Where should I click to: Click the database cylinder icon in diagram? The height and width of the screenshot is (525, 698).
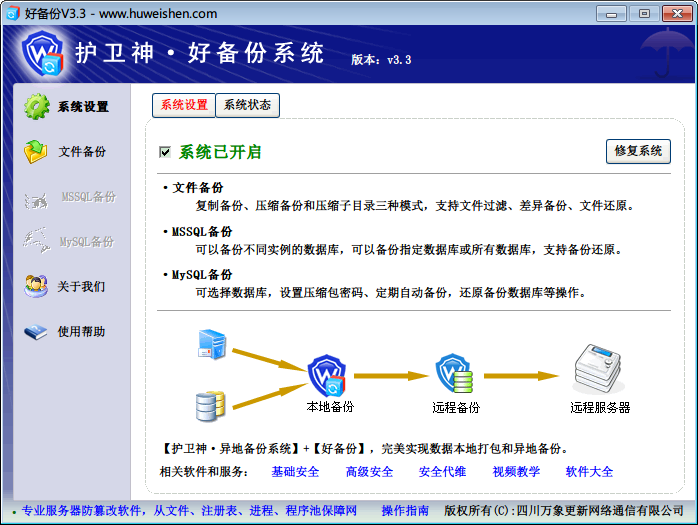point(211,406)
